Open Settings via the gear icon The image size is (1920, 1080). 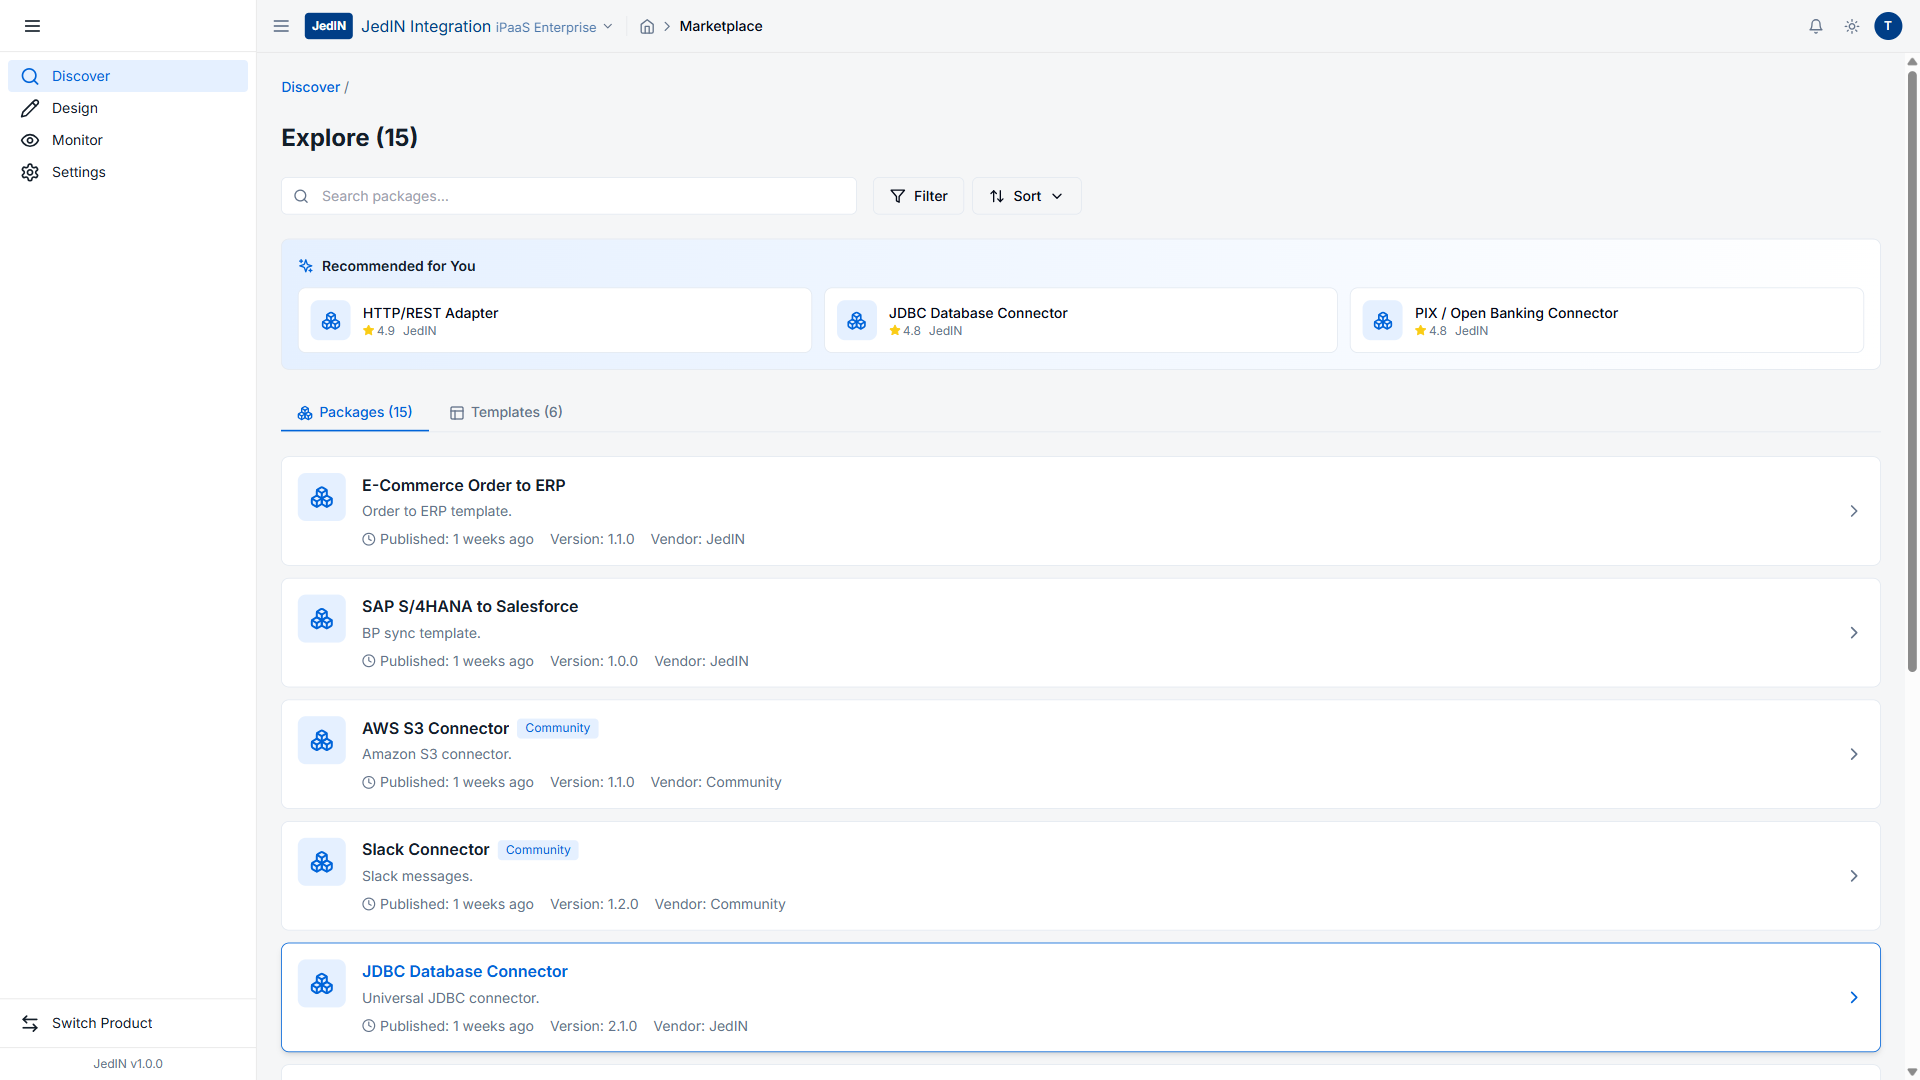click(30, 172)
